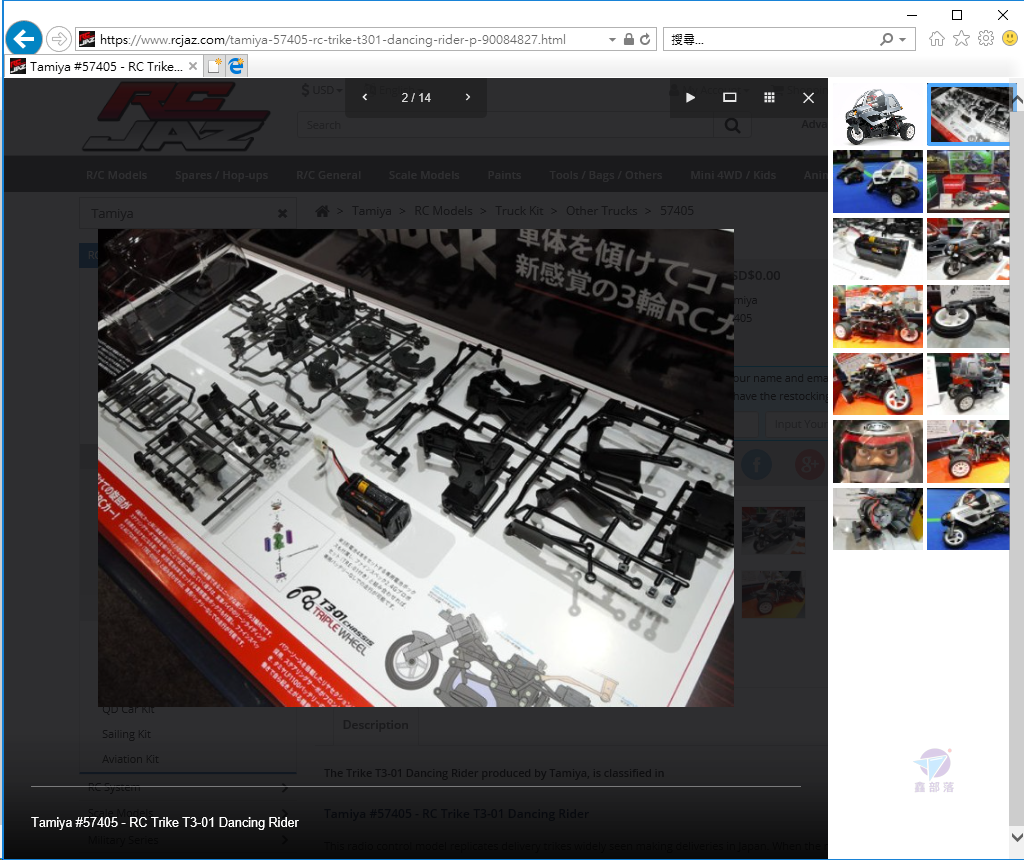Screen dimensions: 1024x860
Task: Select the white trike thumbnail (first image)
Action: 878,114
